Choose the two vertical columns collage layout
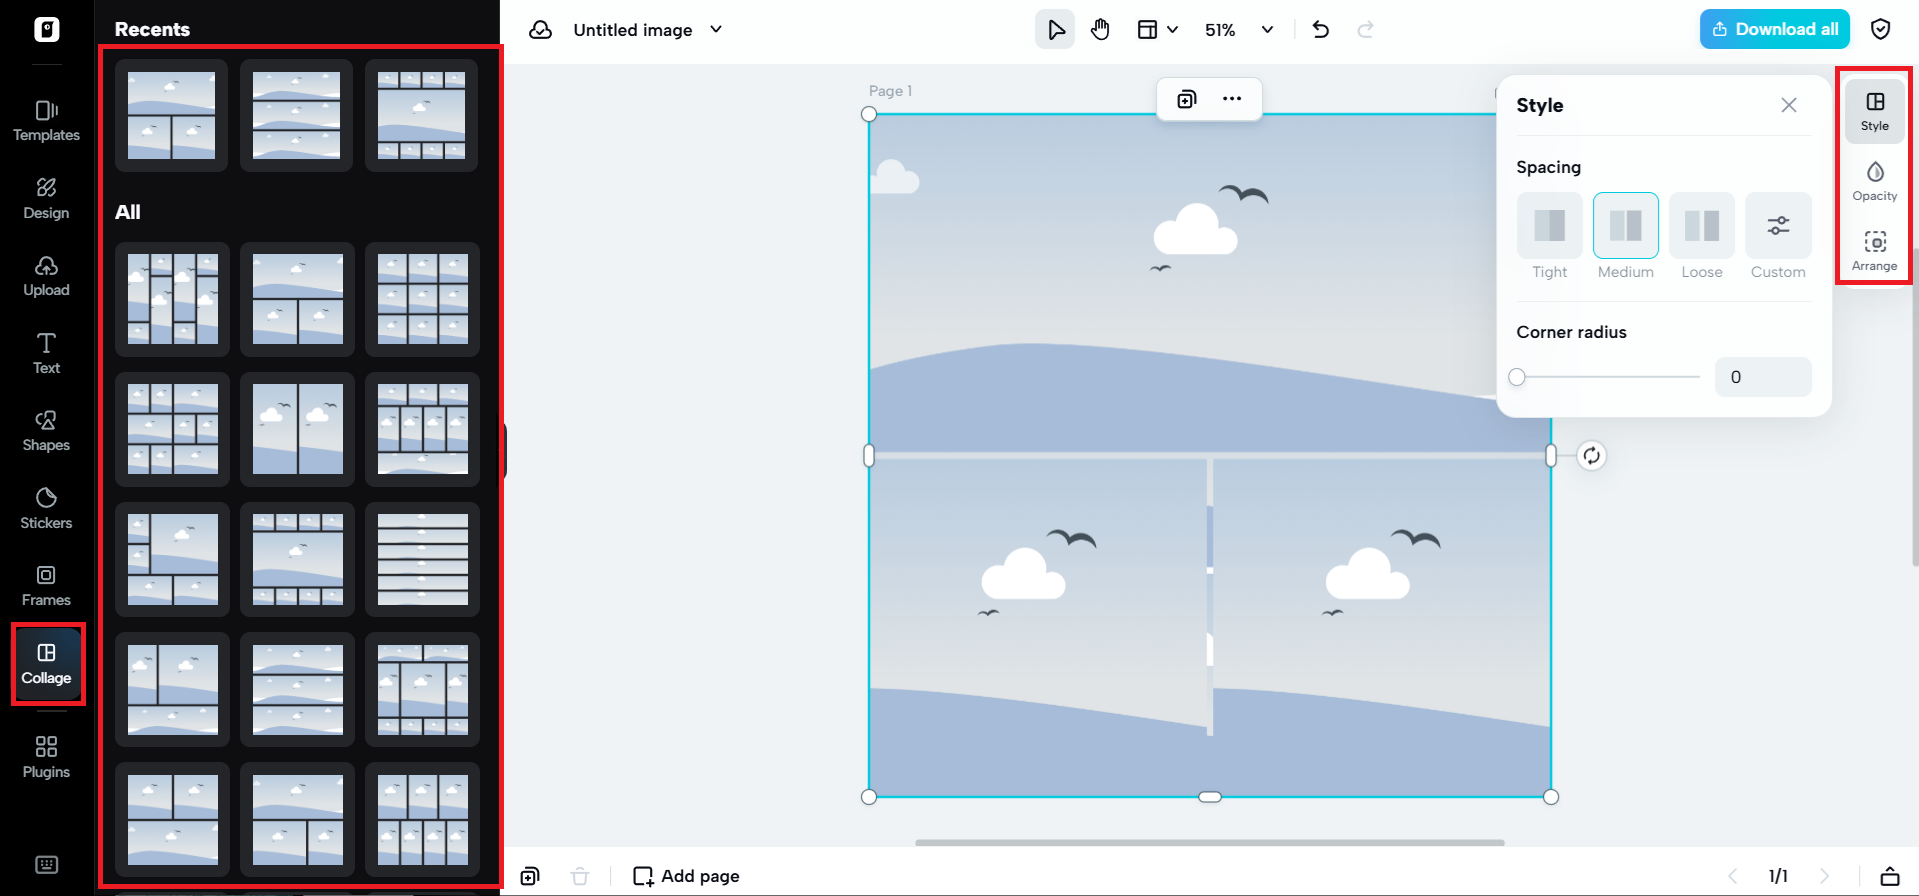 coord(298,430)
